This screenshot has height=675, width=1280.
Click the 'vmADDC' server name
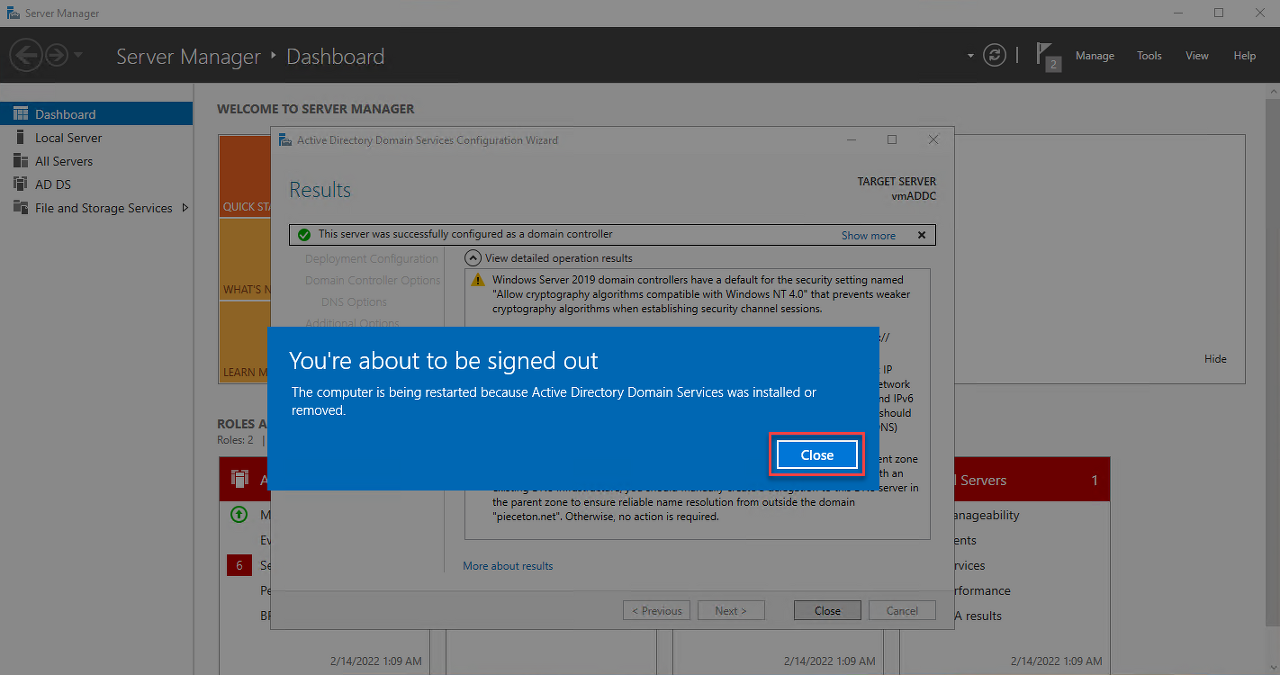[x=914, y=197]
